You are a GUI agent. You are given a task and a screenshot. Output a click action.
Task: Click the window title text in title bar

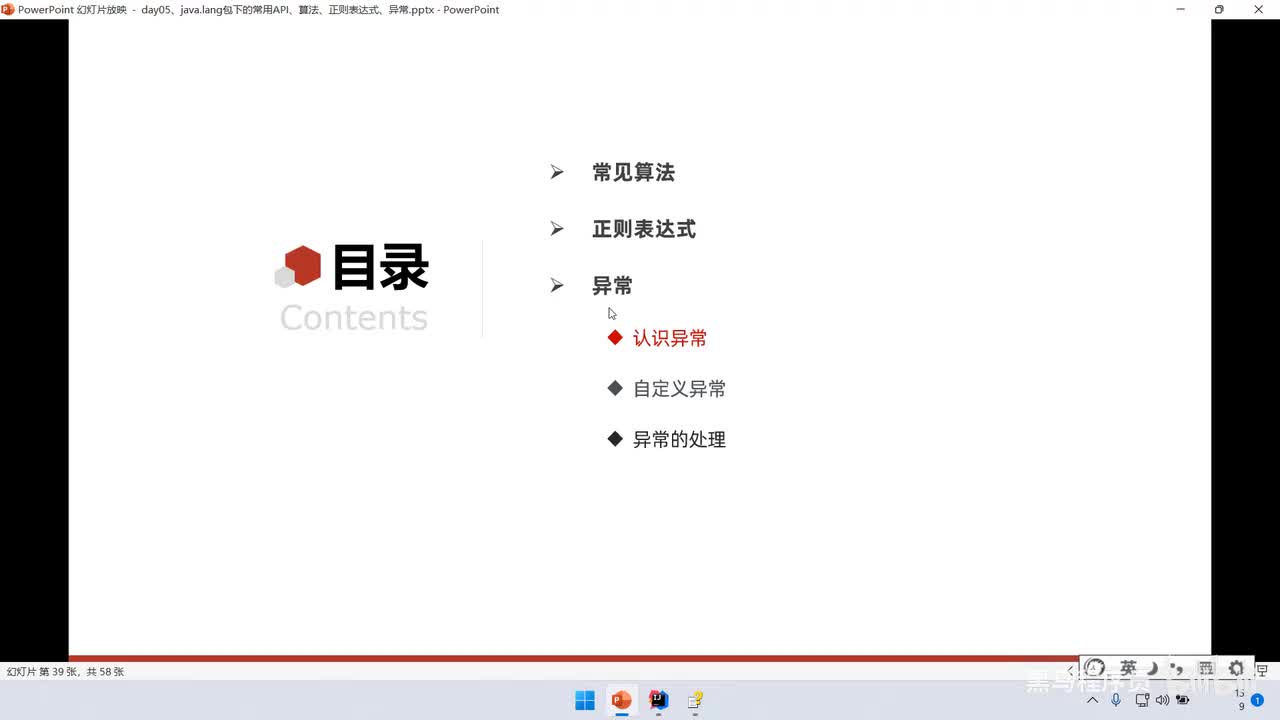coord(258,9)
